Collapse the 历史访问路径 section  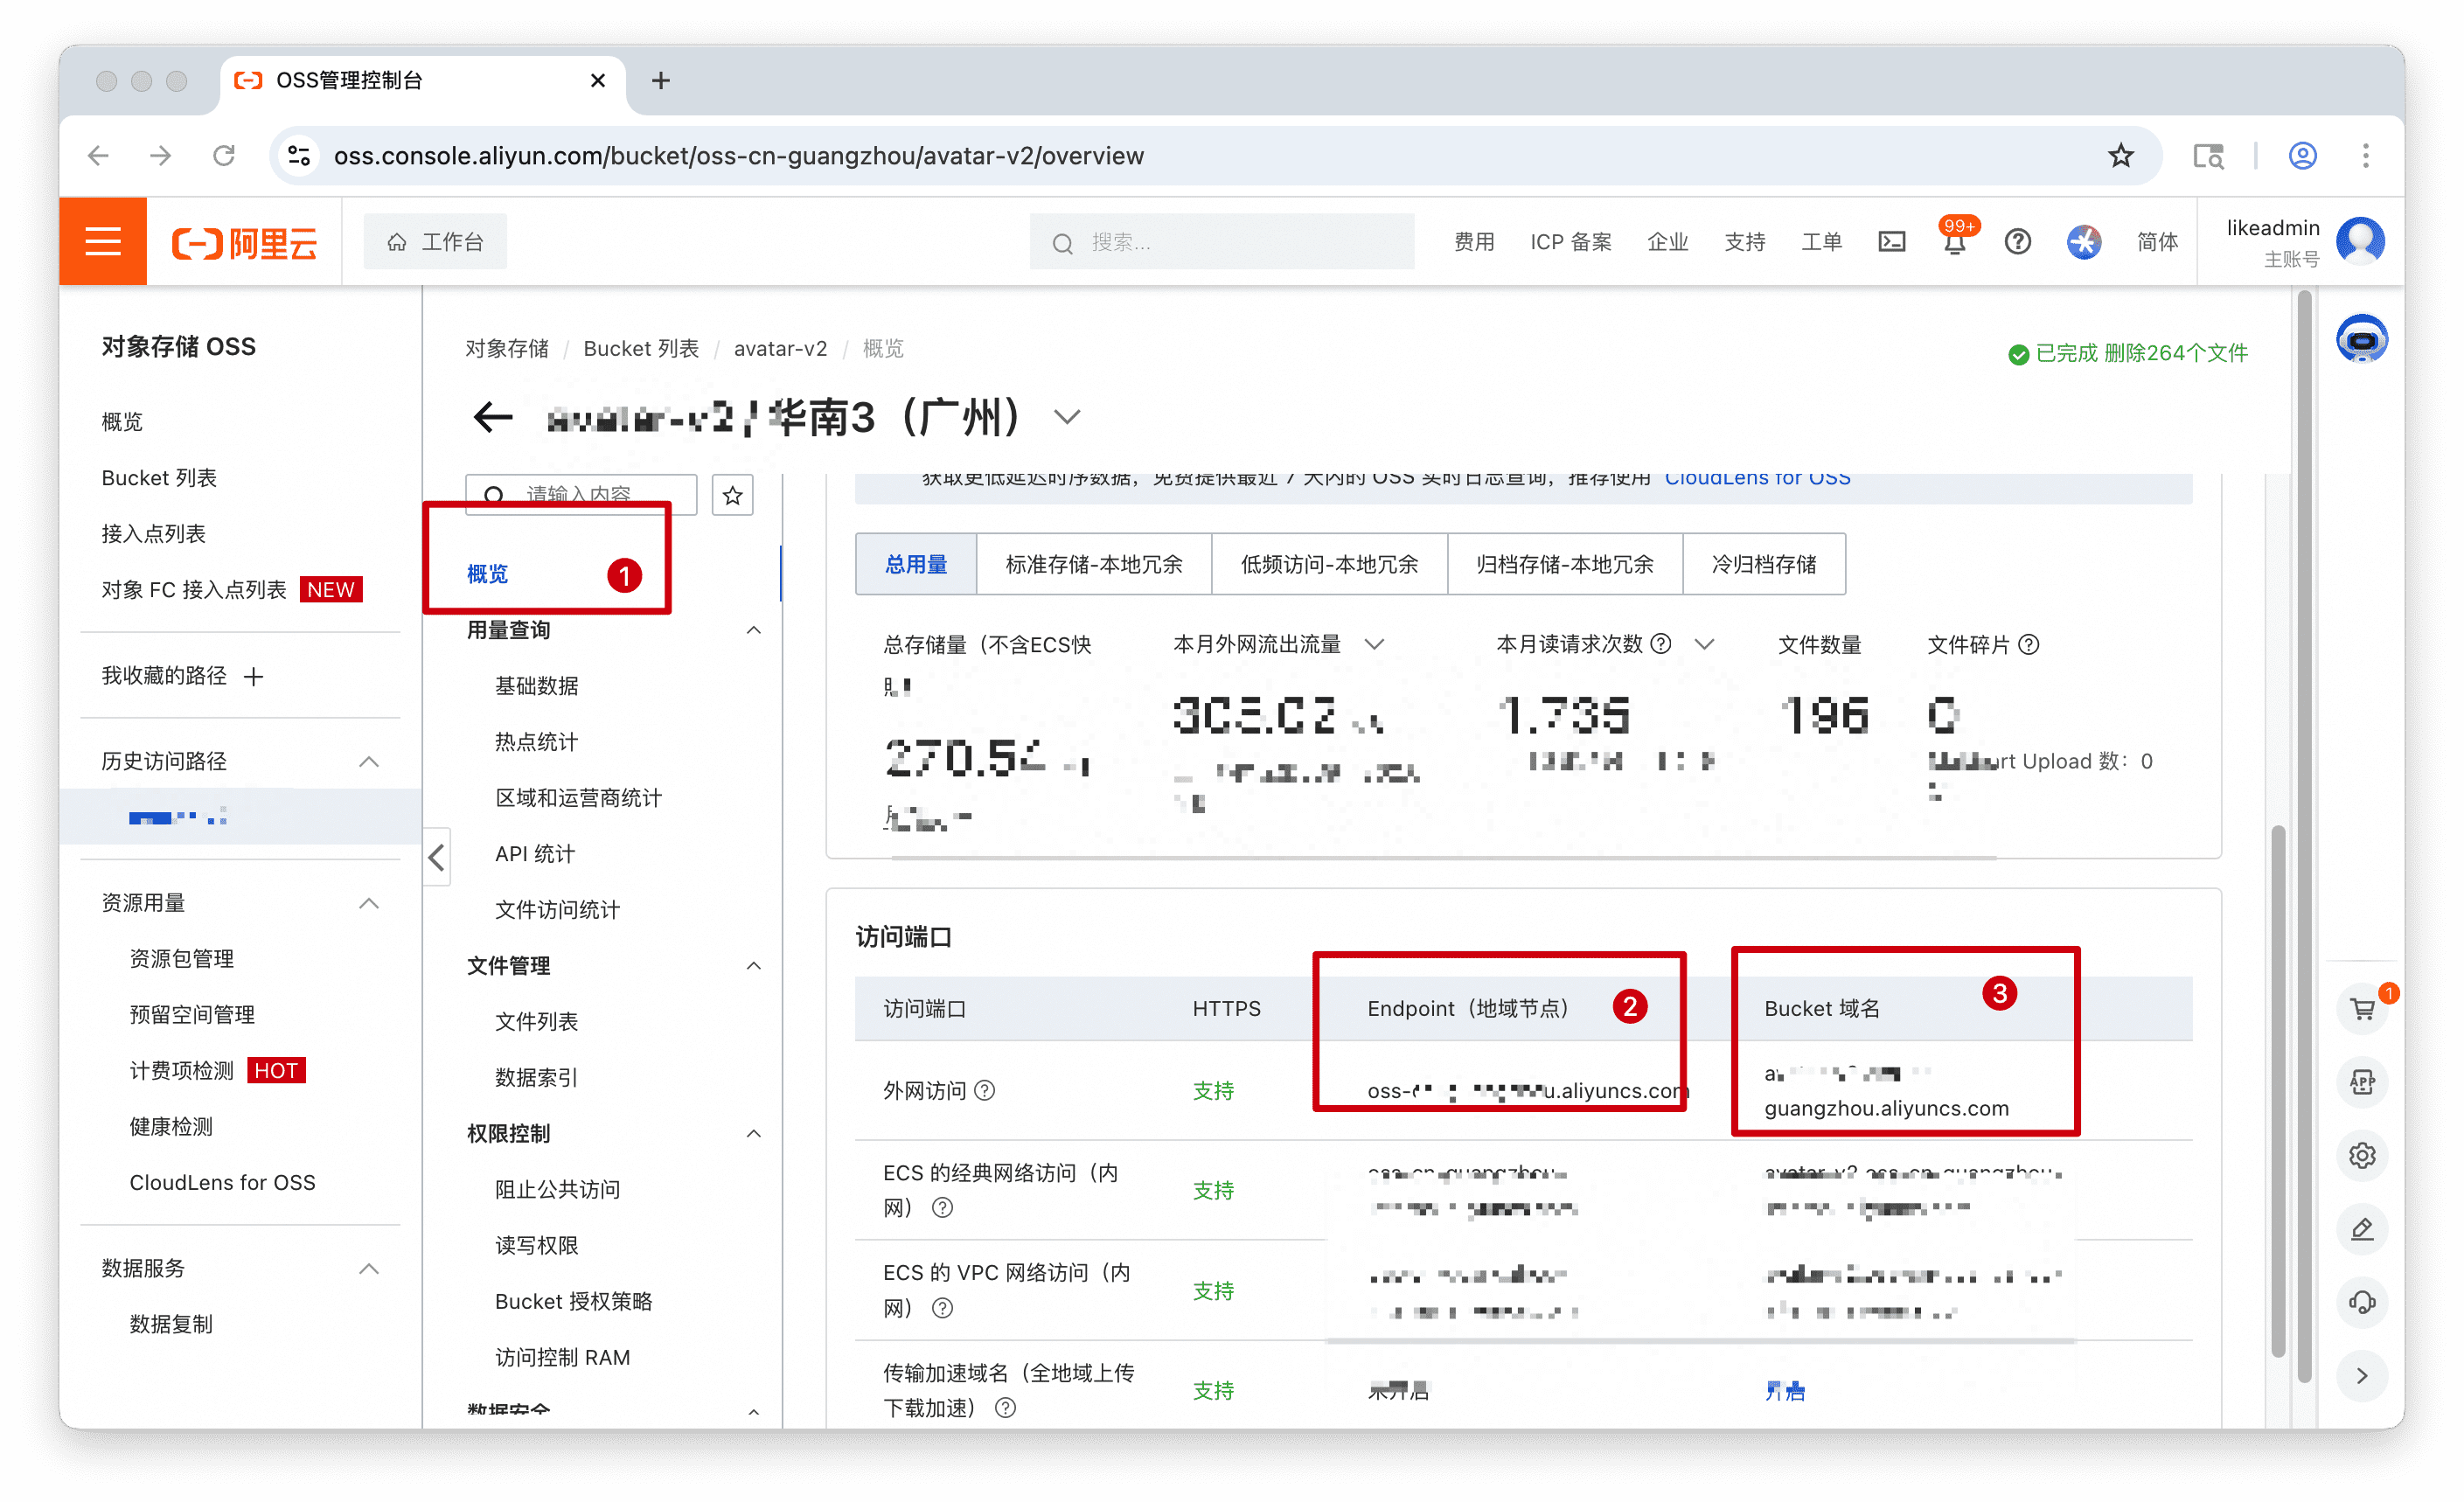(x=368, y=762)
